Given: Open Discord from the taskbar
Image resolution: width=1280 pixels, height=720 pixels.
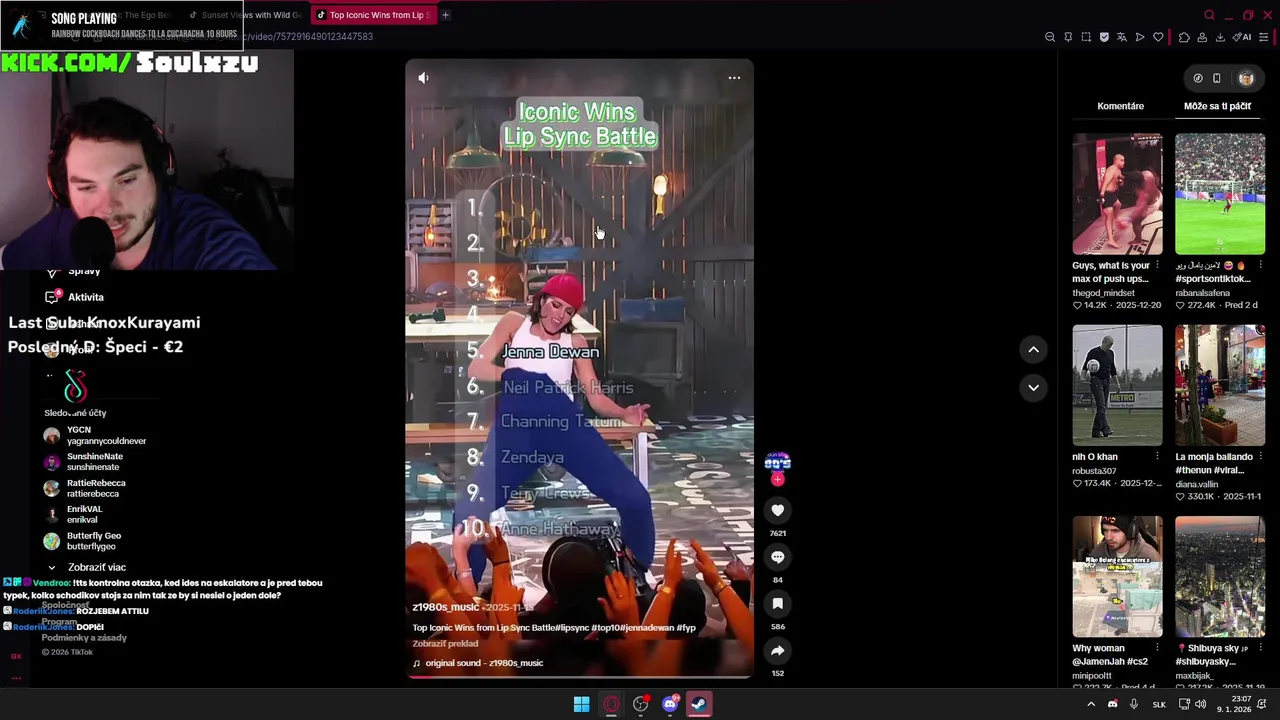Looking at the screenshot, I should coord(670,704).
